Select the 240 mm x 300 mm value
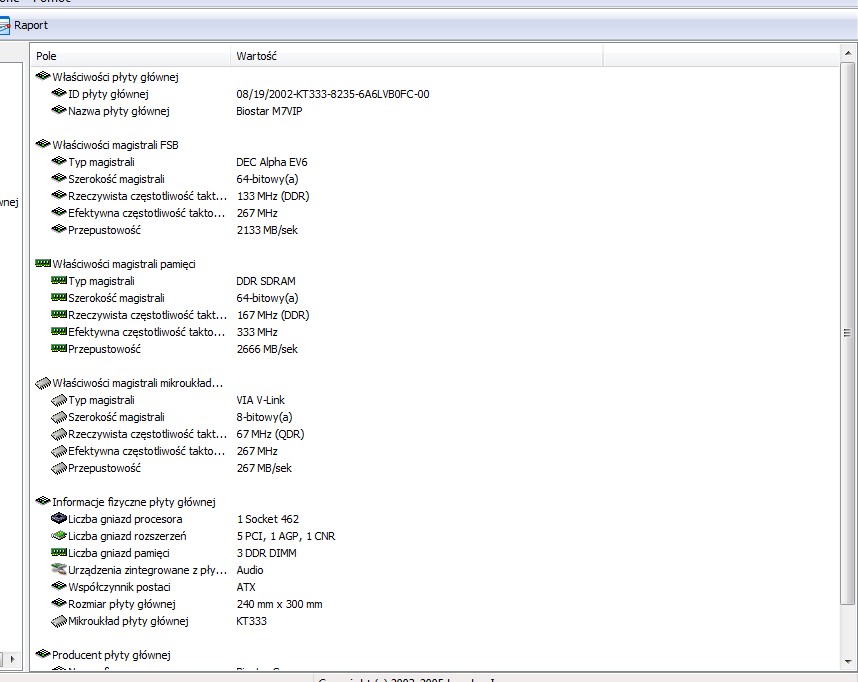The height and width of the screenshot is (682, 858). [280, 604]
